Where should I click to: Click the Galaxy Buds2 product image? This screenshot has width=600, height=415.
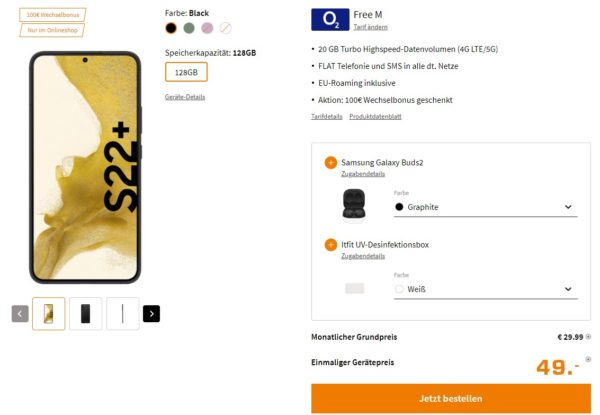click(x=354, y=204)
